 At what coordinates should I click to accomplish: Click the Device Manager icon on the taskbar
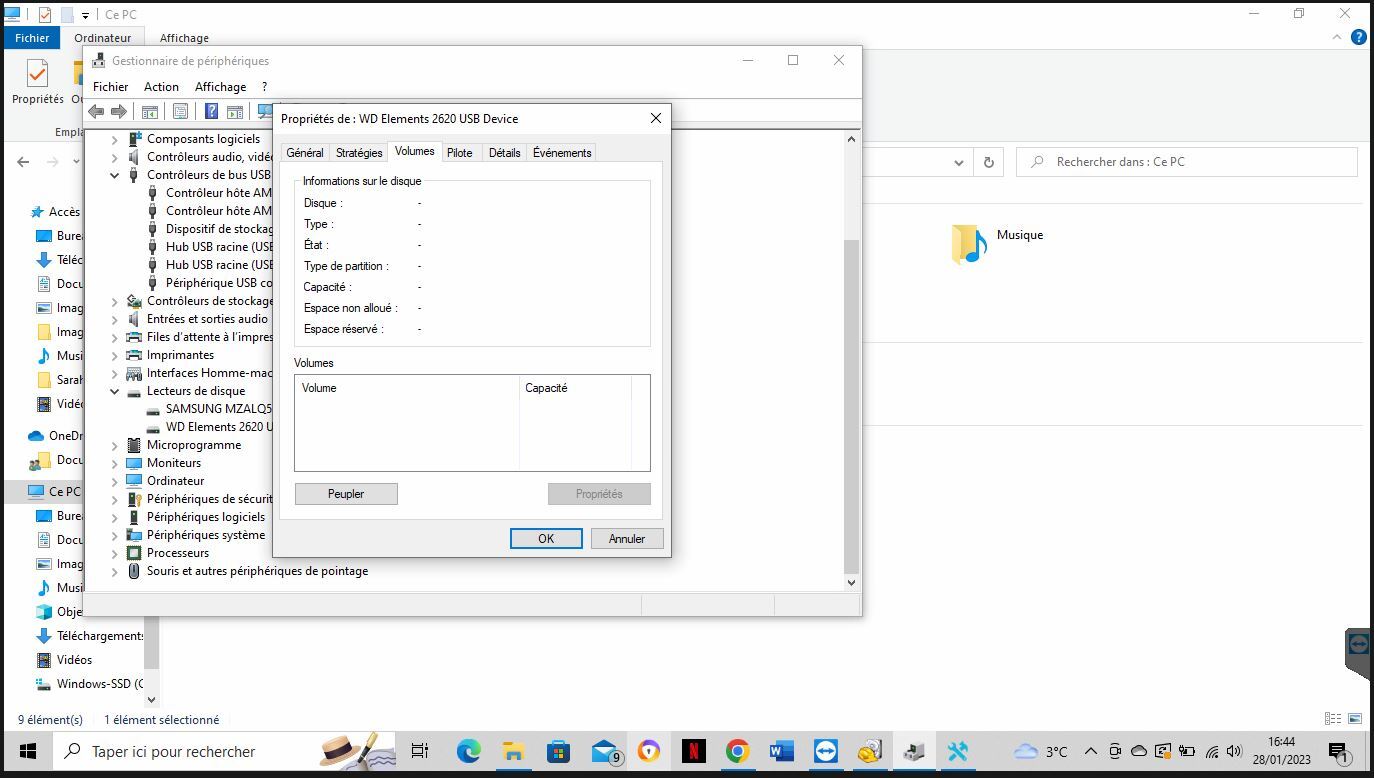(913, 751)
